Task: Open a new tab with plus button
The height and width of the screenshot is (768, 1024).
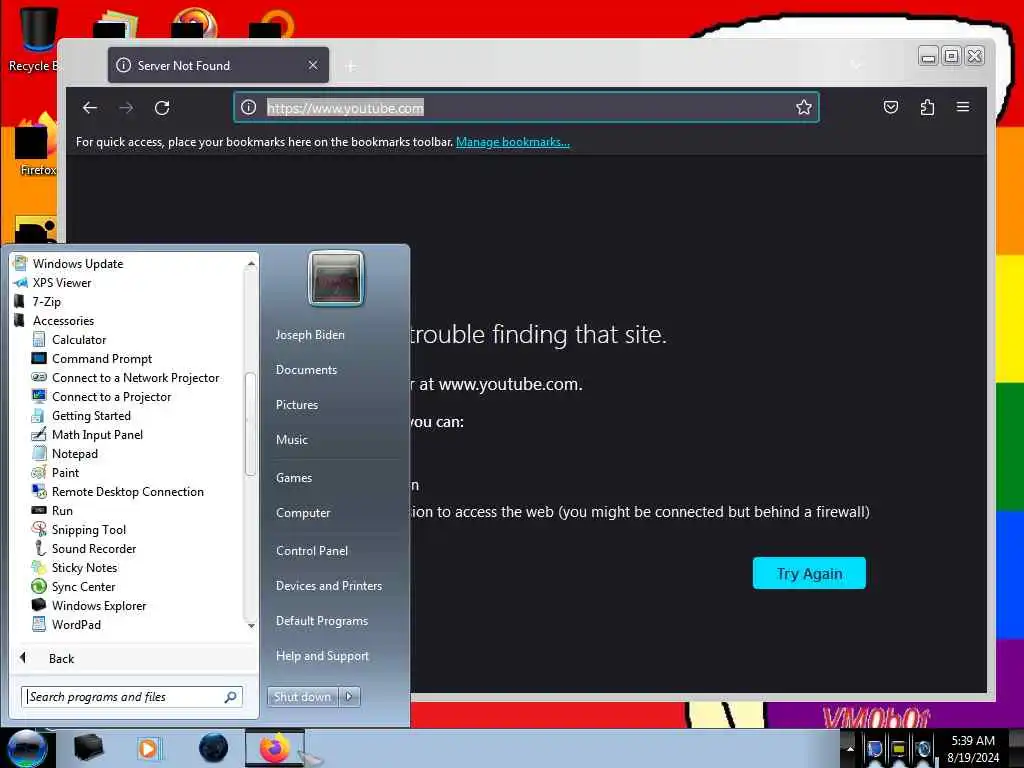Action: 351,66
